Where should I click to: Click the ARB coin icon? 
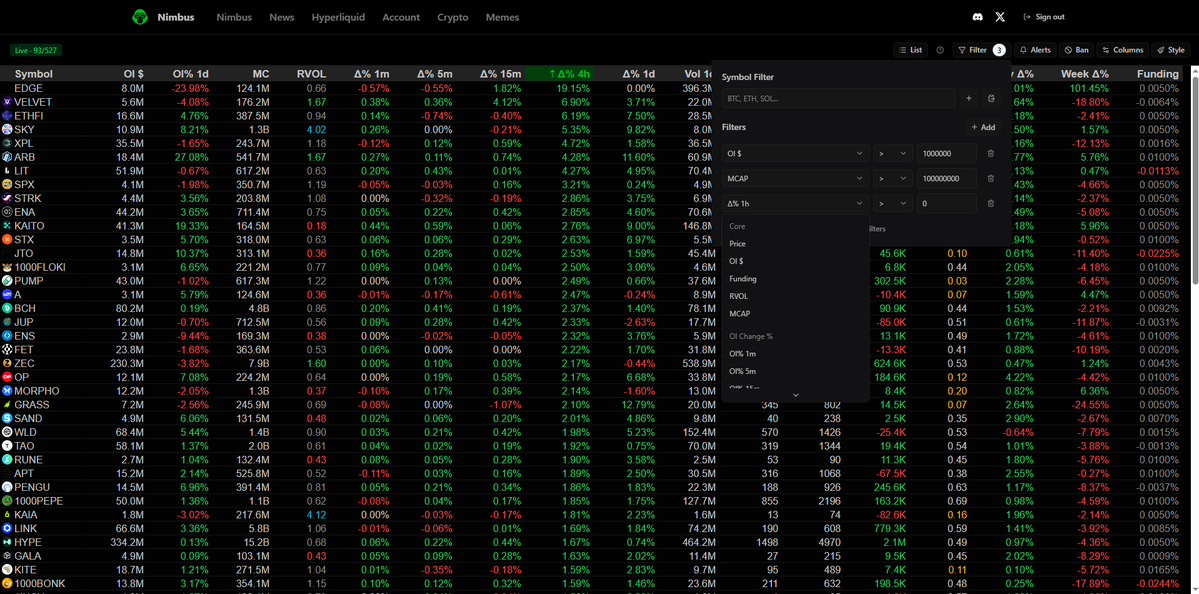(7, 157)
